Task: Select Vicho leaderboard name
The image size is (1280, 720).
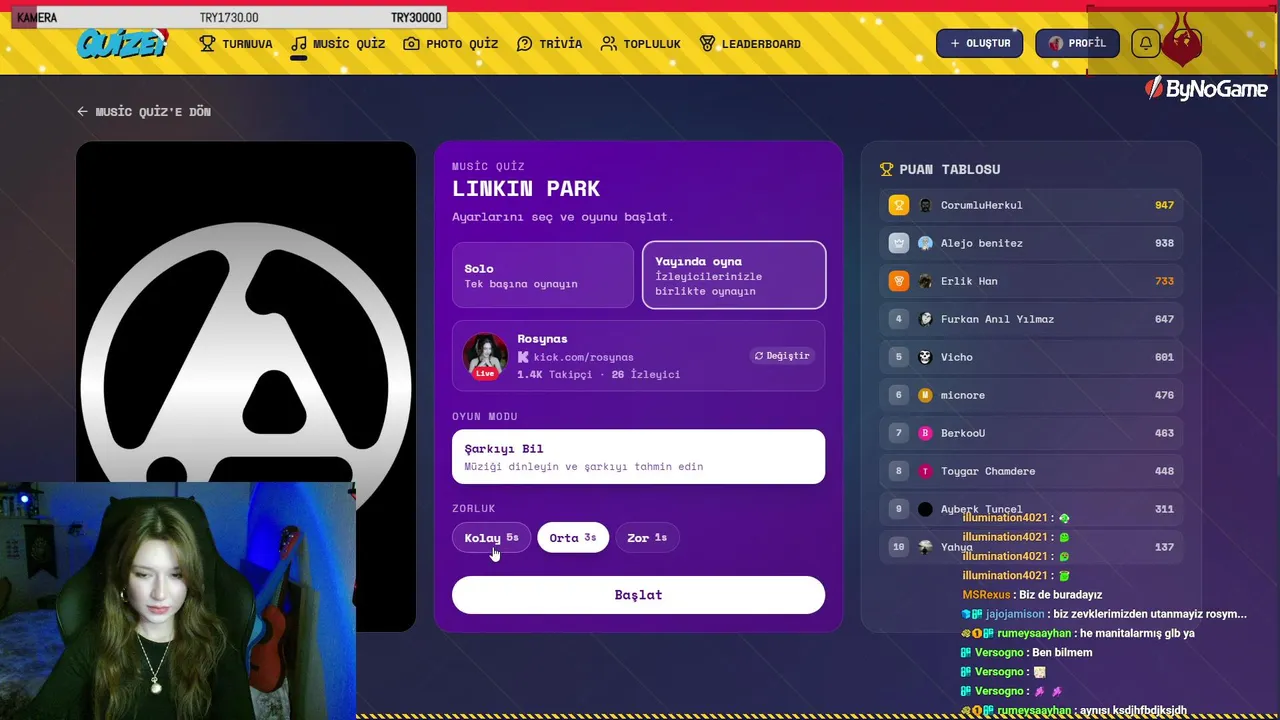Action: click(x=956, y=357)
